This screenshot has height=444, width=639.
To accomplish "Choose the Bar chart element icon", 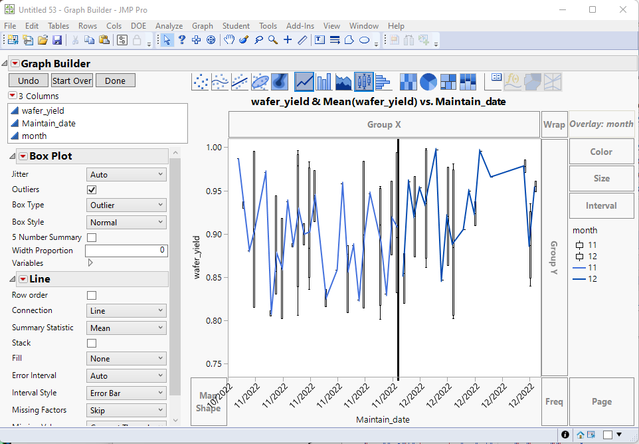I will [325, 81].
